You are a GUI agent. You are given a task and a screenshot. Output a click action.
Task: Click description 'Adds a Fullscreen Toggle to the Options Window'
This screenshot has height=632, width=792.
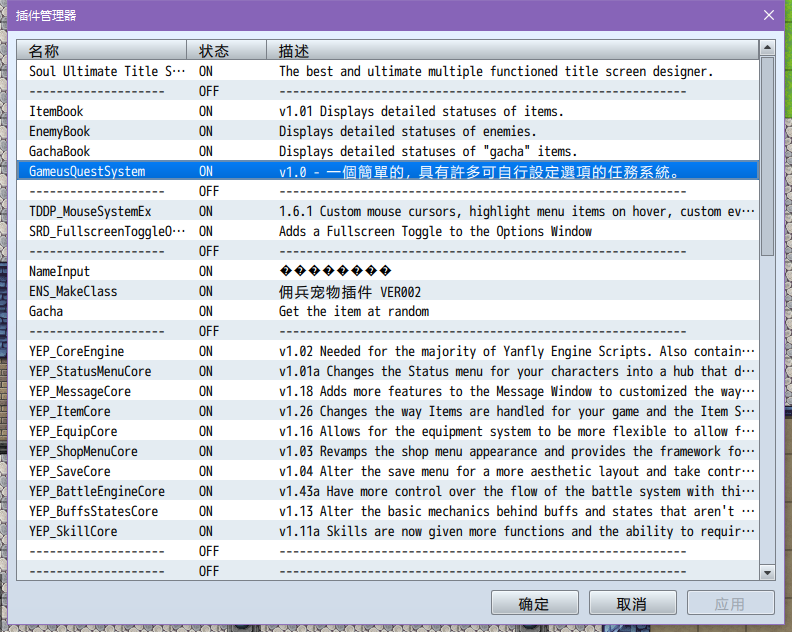pos(435,231)
